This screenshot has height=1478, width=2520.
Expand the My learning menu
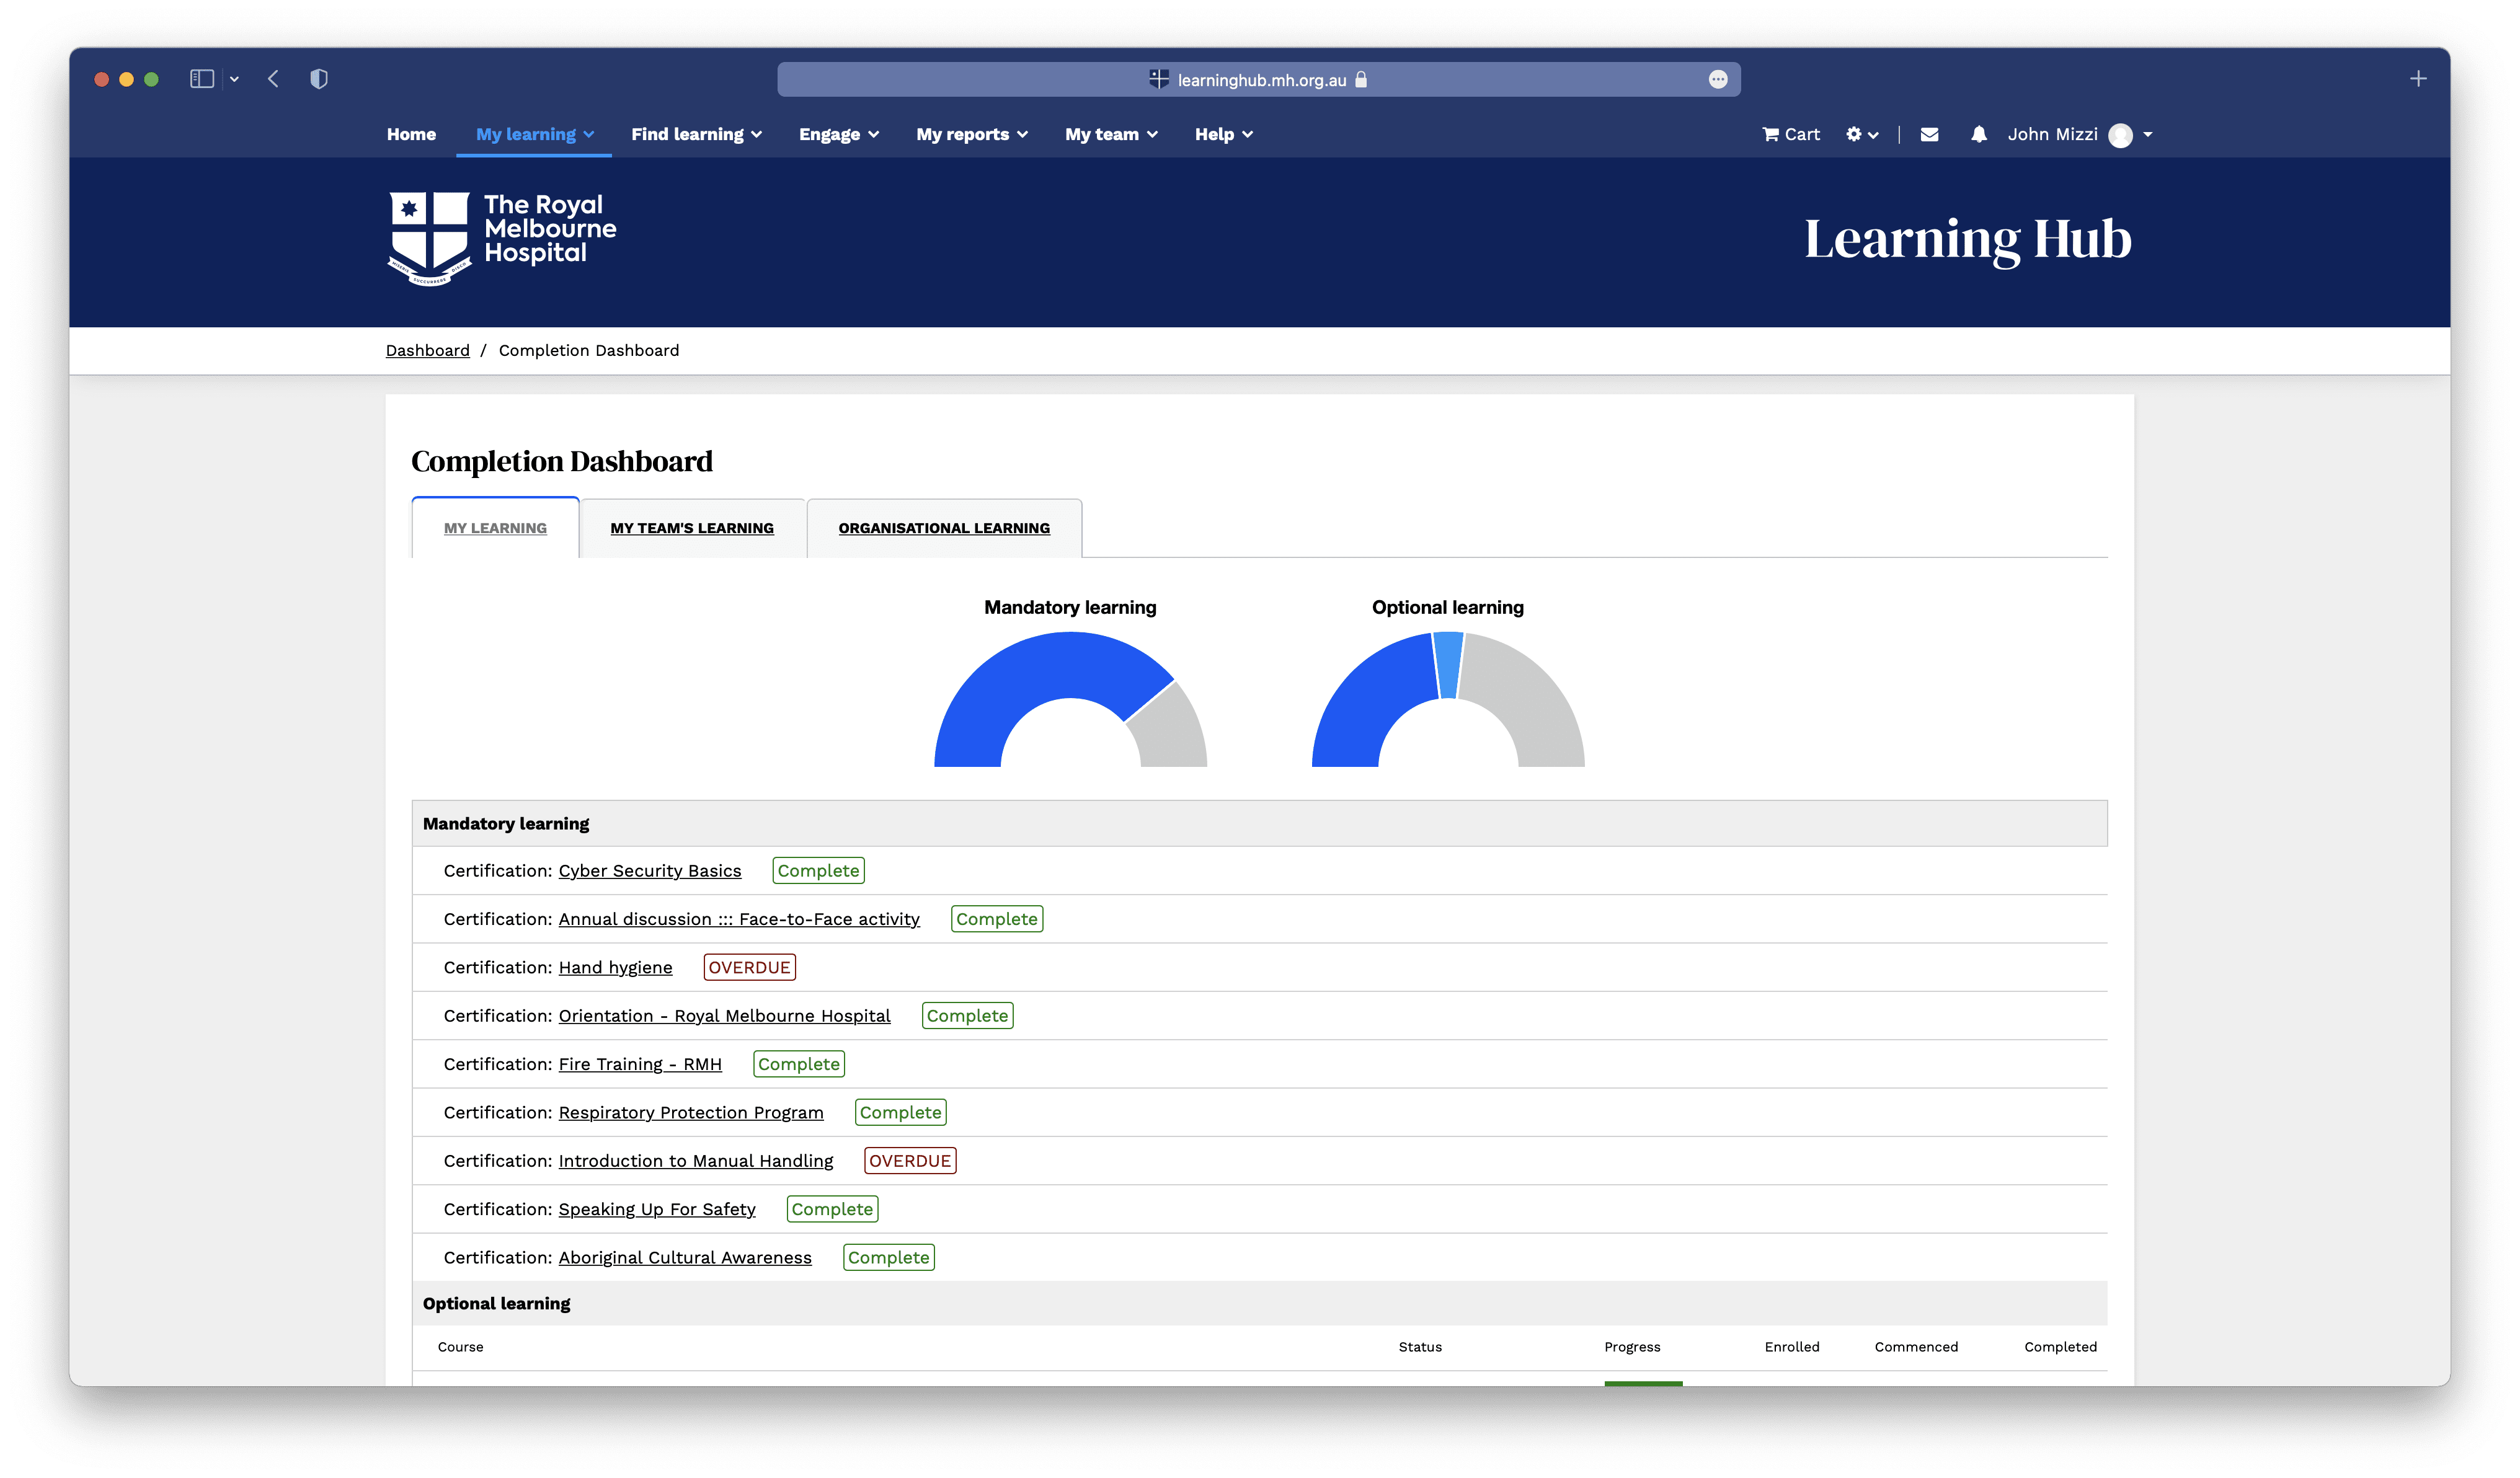point(535,134)
